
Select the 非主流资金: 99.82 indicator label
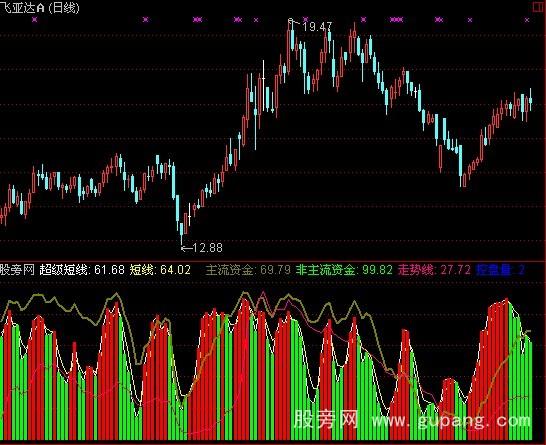pos(344,270)
